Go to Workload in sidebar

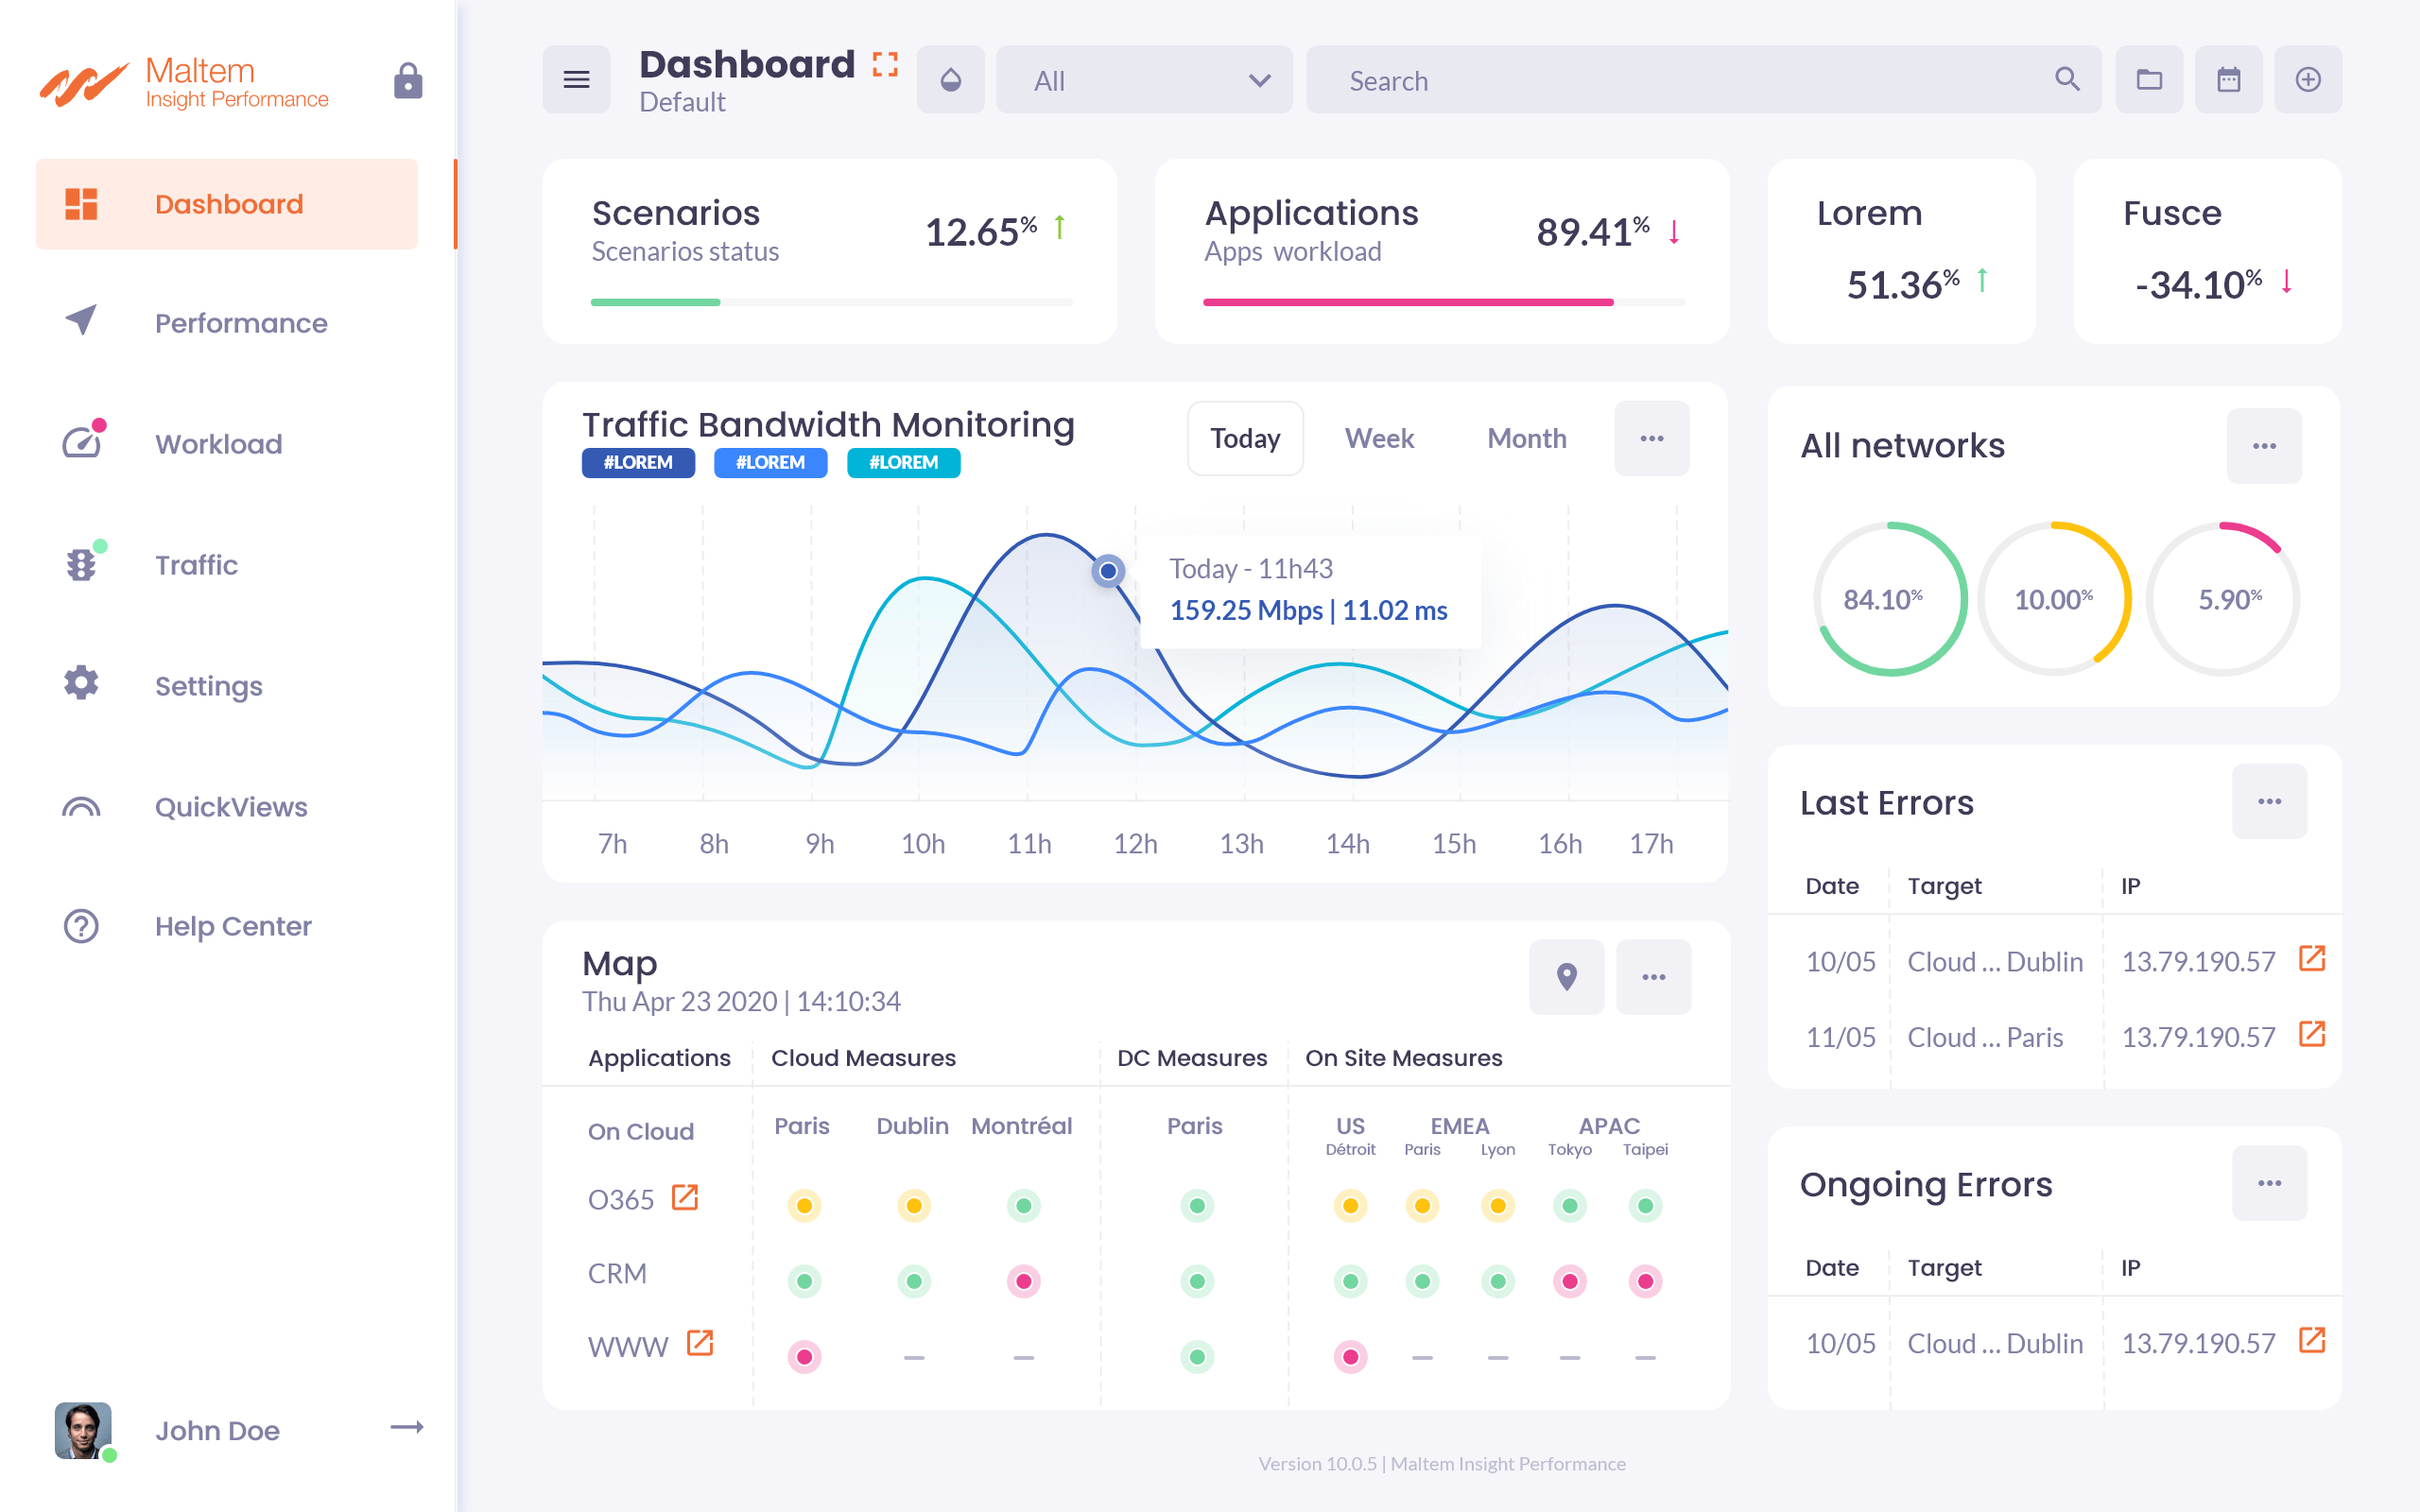(x=218, y=444)
